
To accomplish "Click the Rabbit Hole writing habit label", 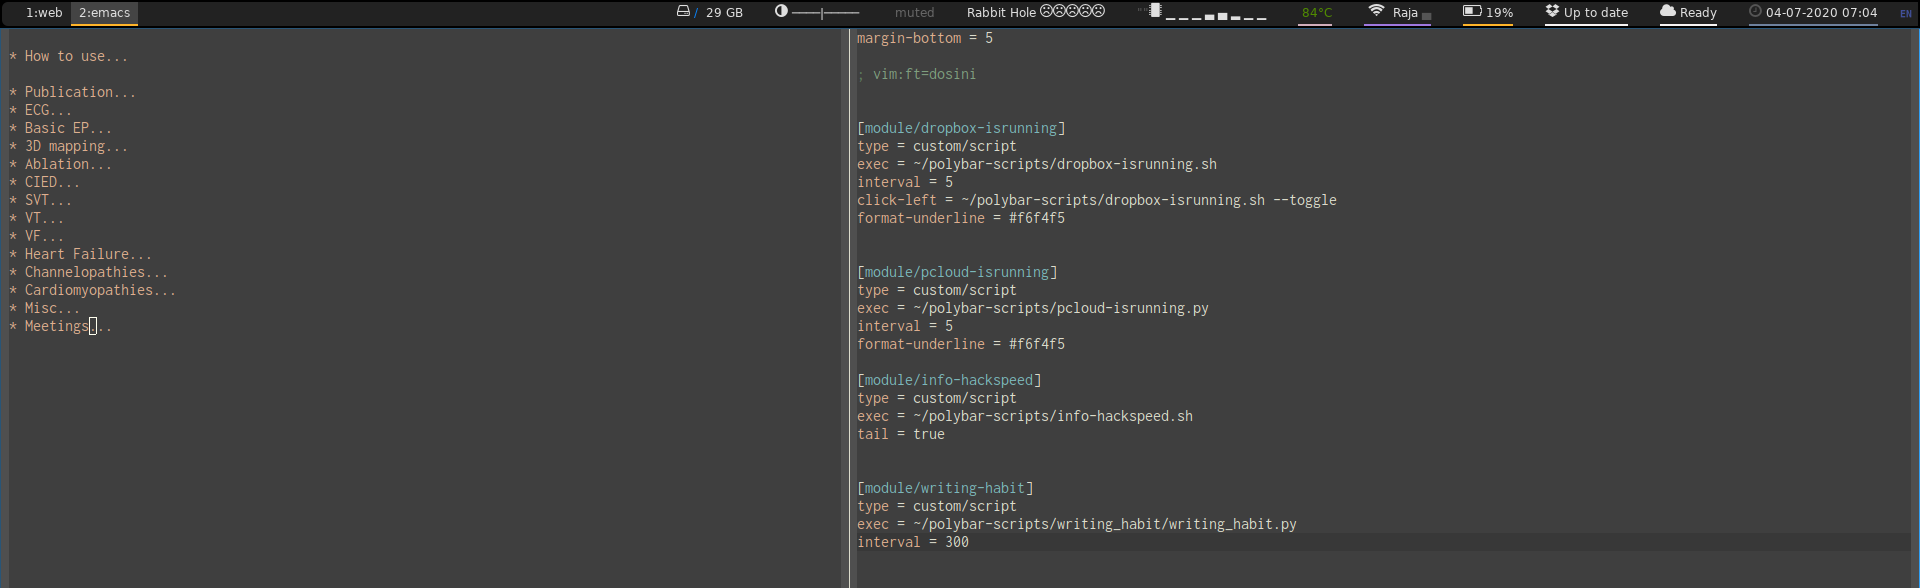I will [1001, 13].
